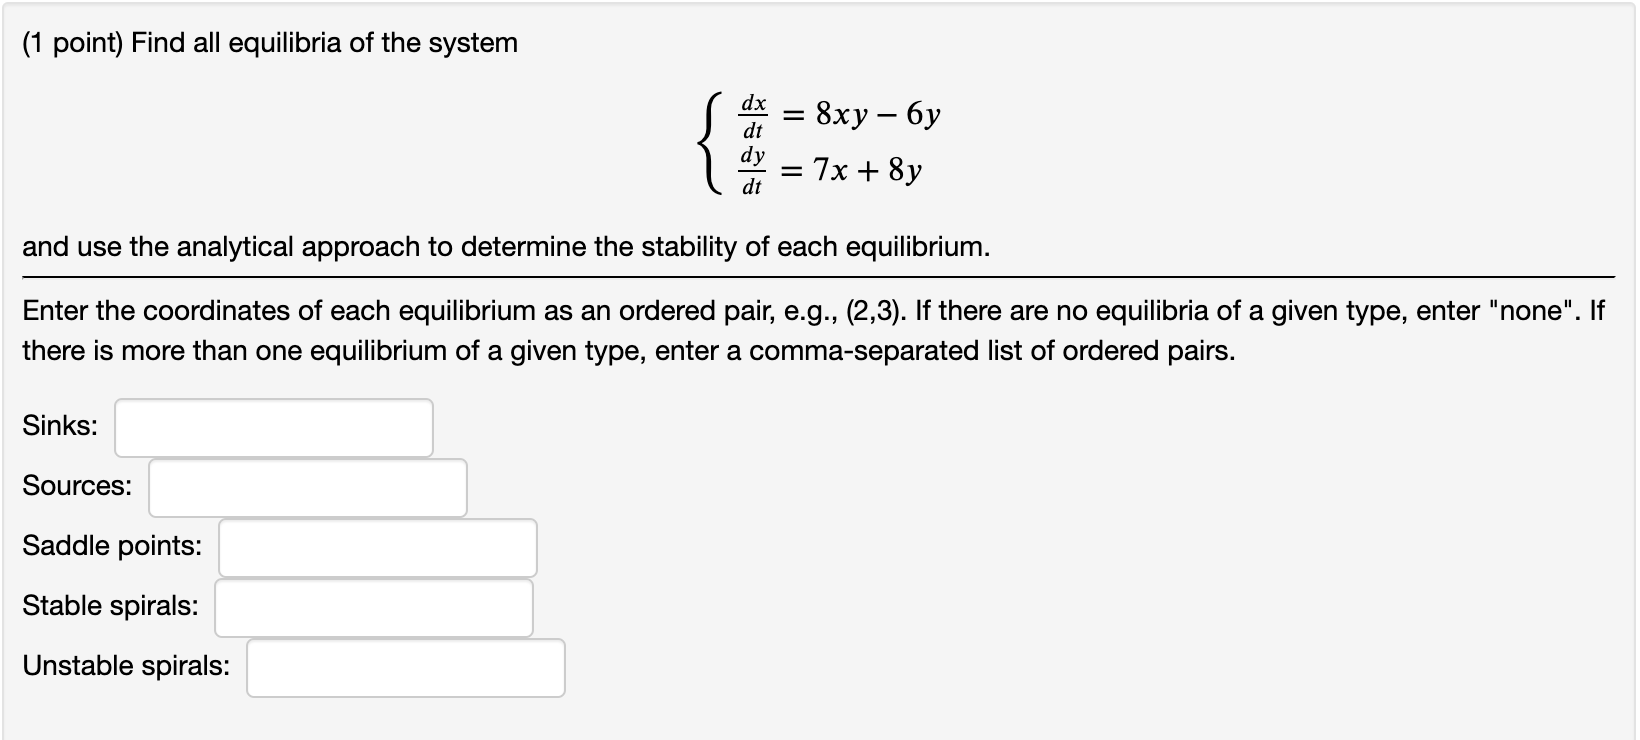Click the Saddle points input field
The width and height of the screenshot is (1640, 740).
(x=377, y=547)
